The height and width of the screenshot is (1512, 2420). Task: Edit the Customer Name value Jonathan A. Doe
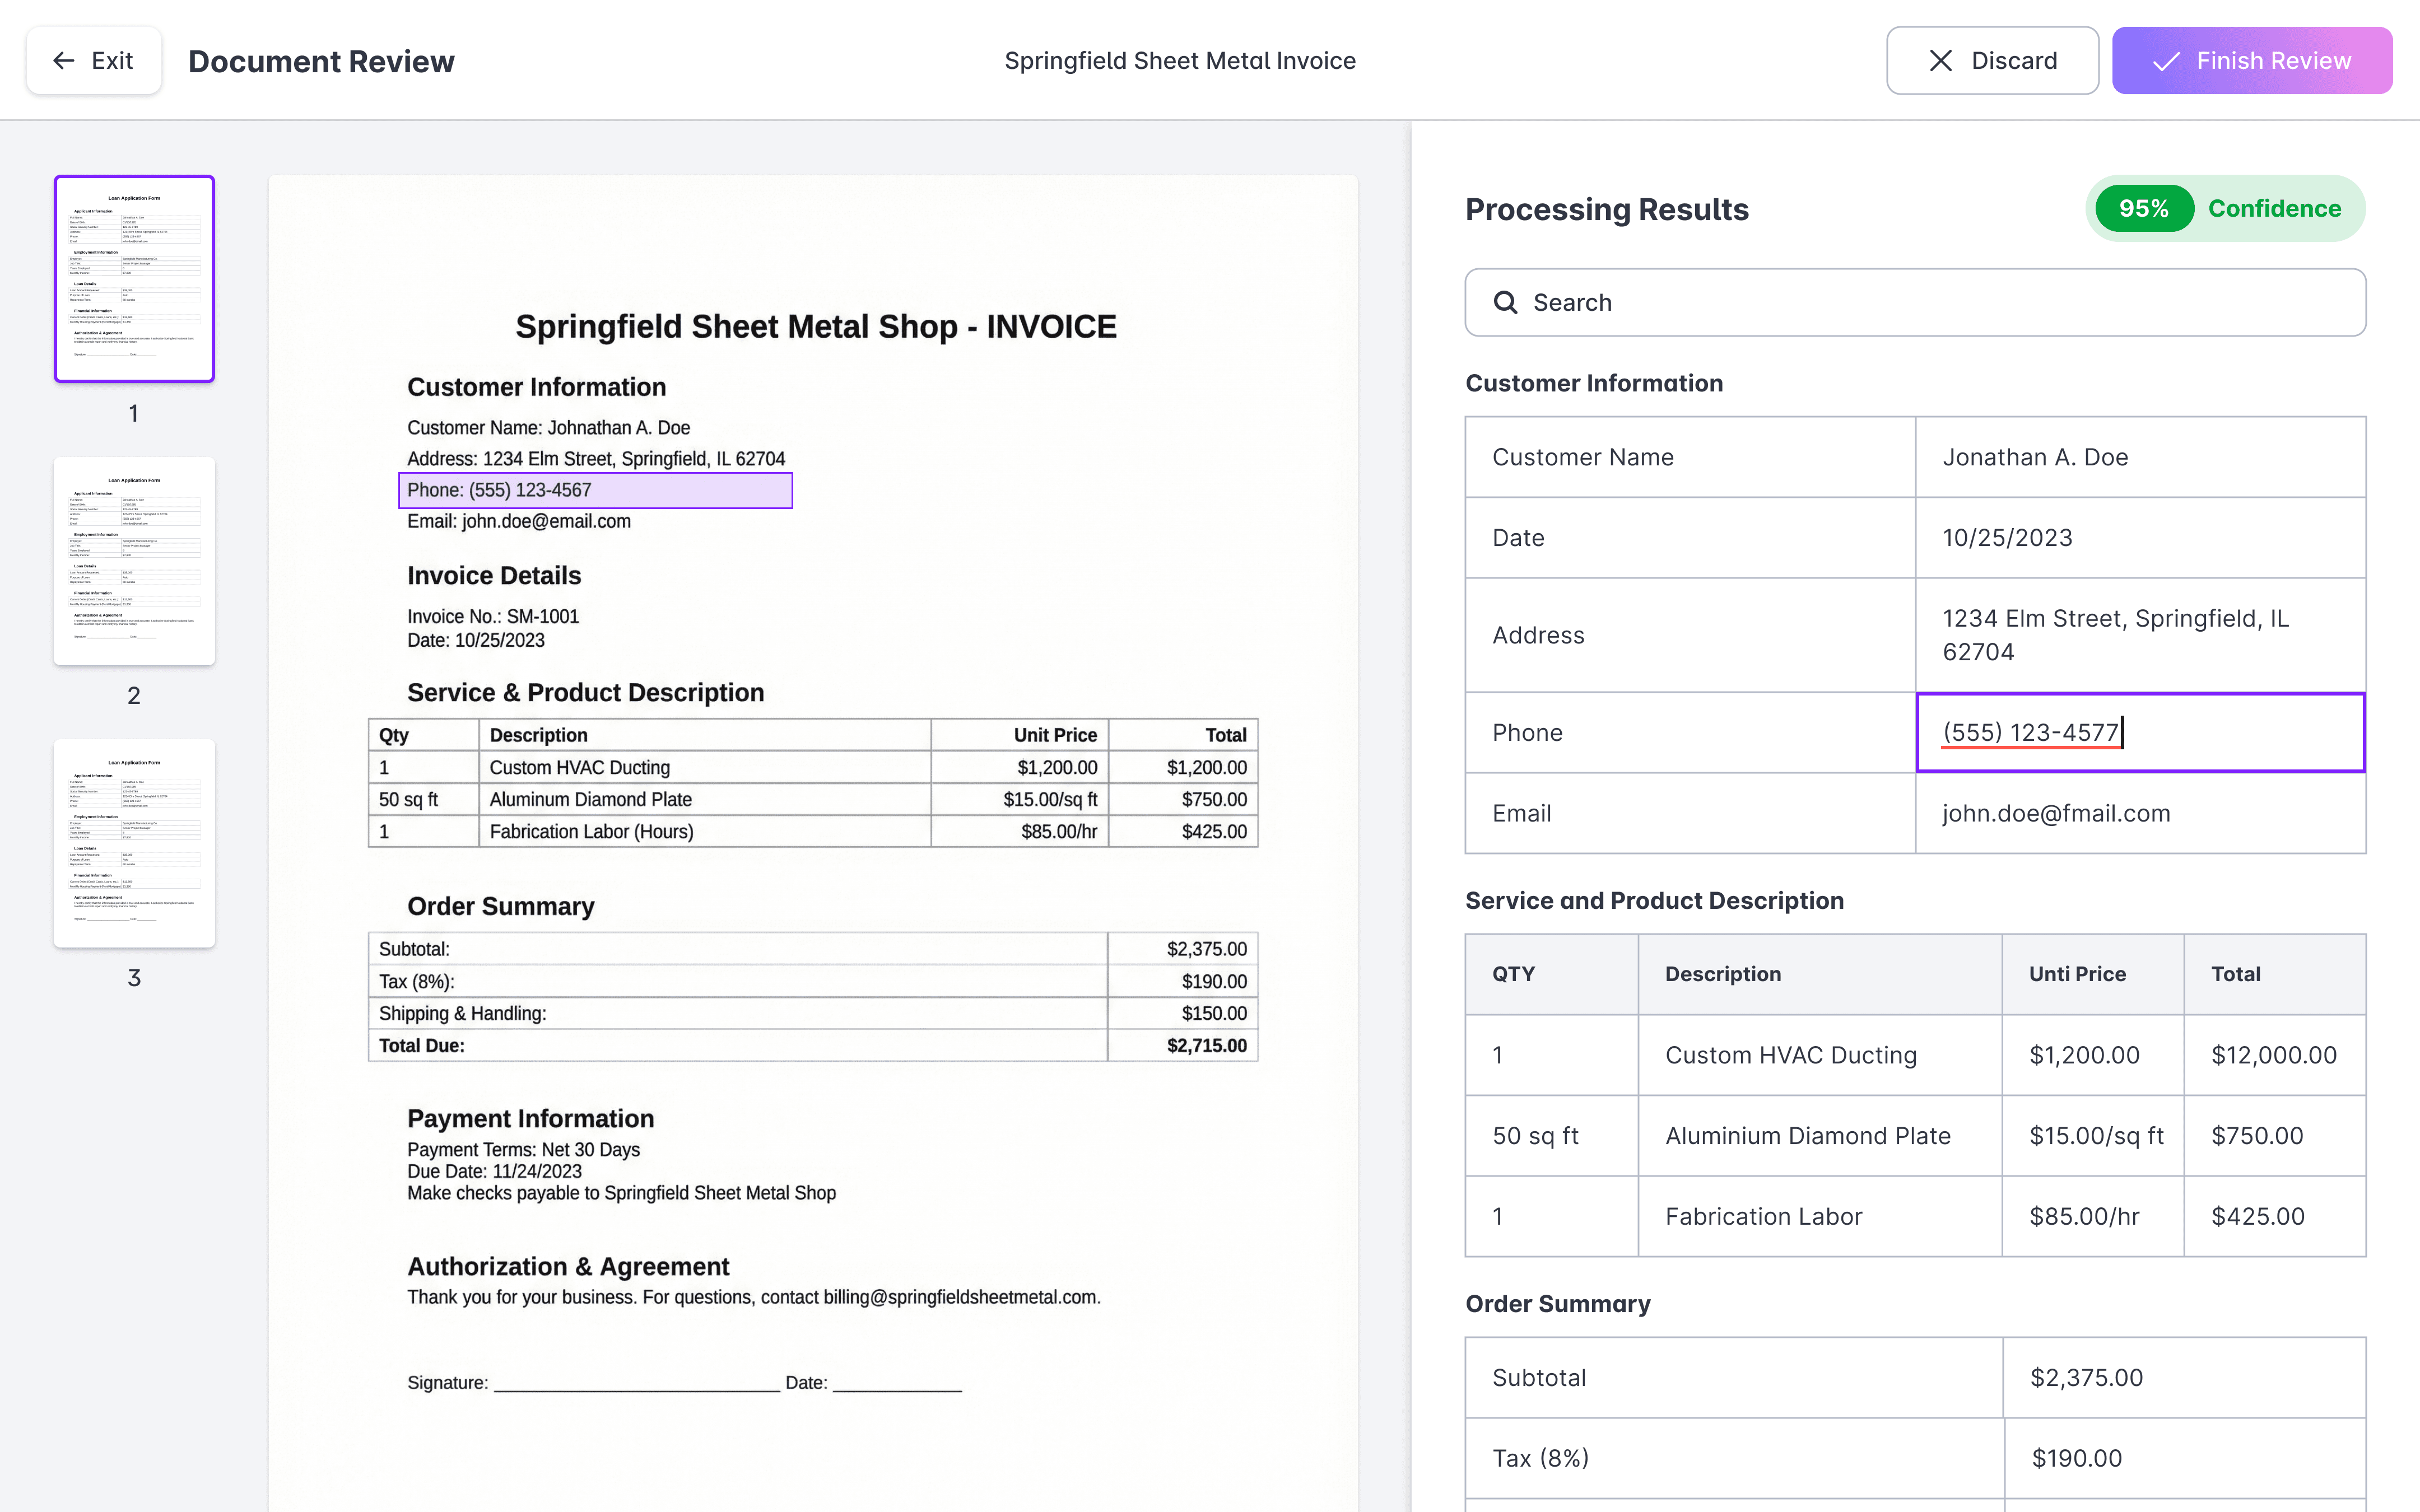2139,457
